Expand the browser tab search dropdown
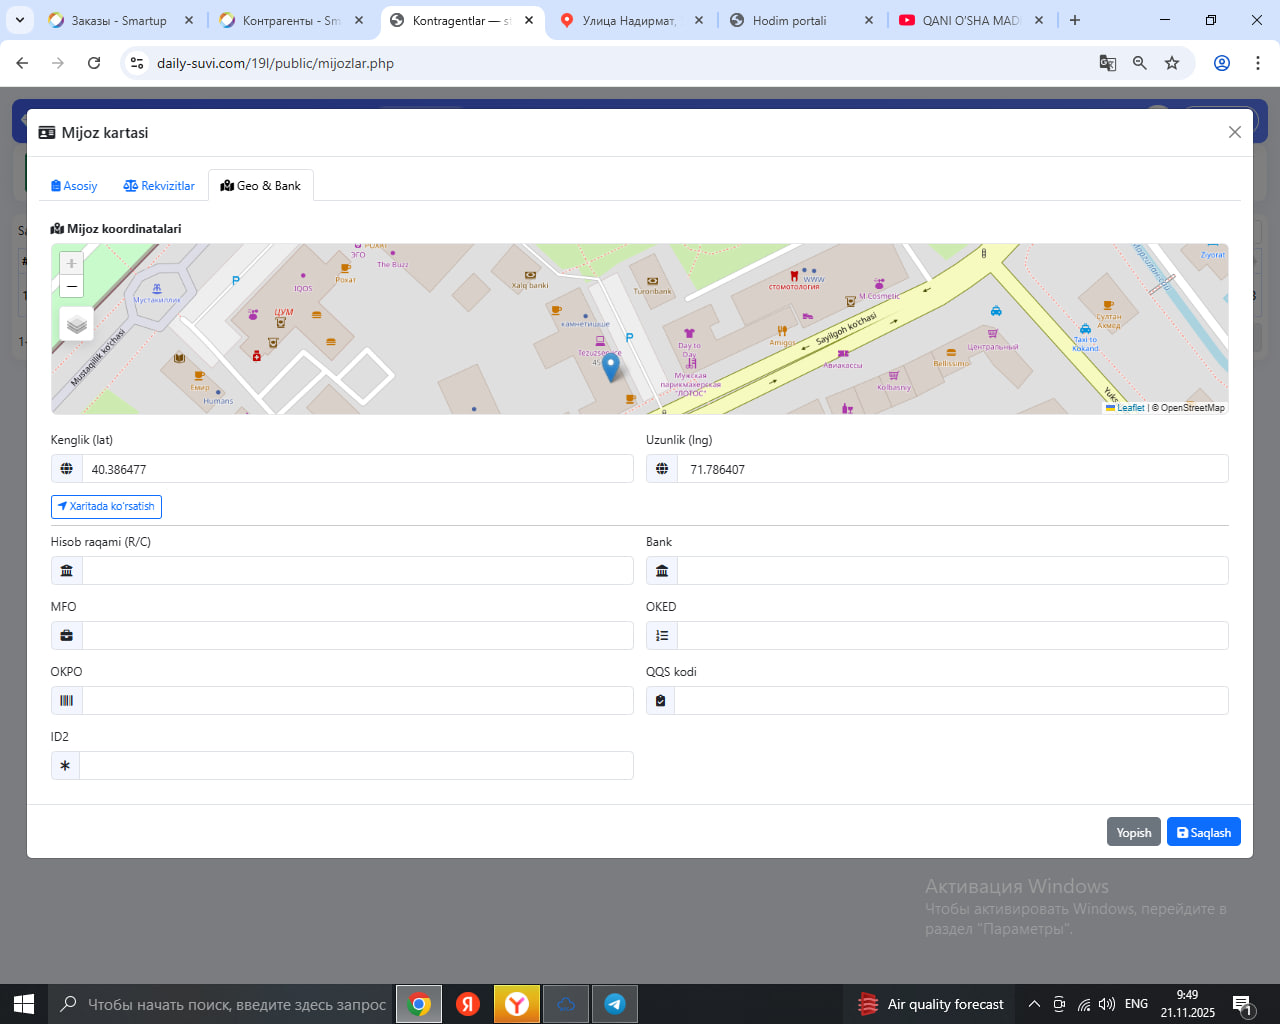The width and height of the screenshot is (1280, 1024). [20, 20]
